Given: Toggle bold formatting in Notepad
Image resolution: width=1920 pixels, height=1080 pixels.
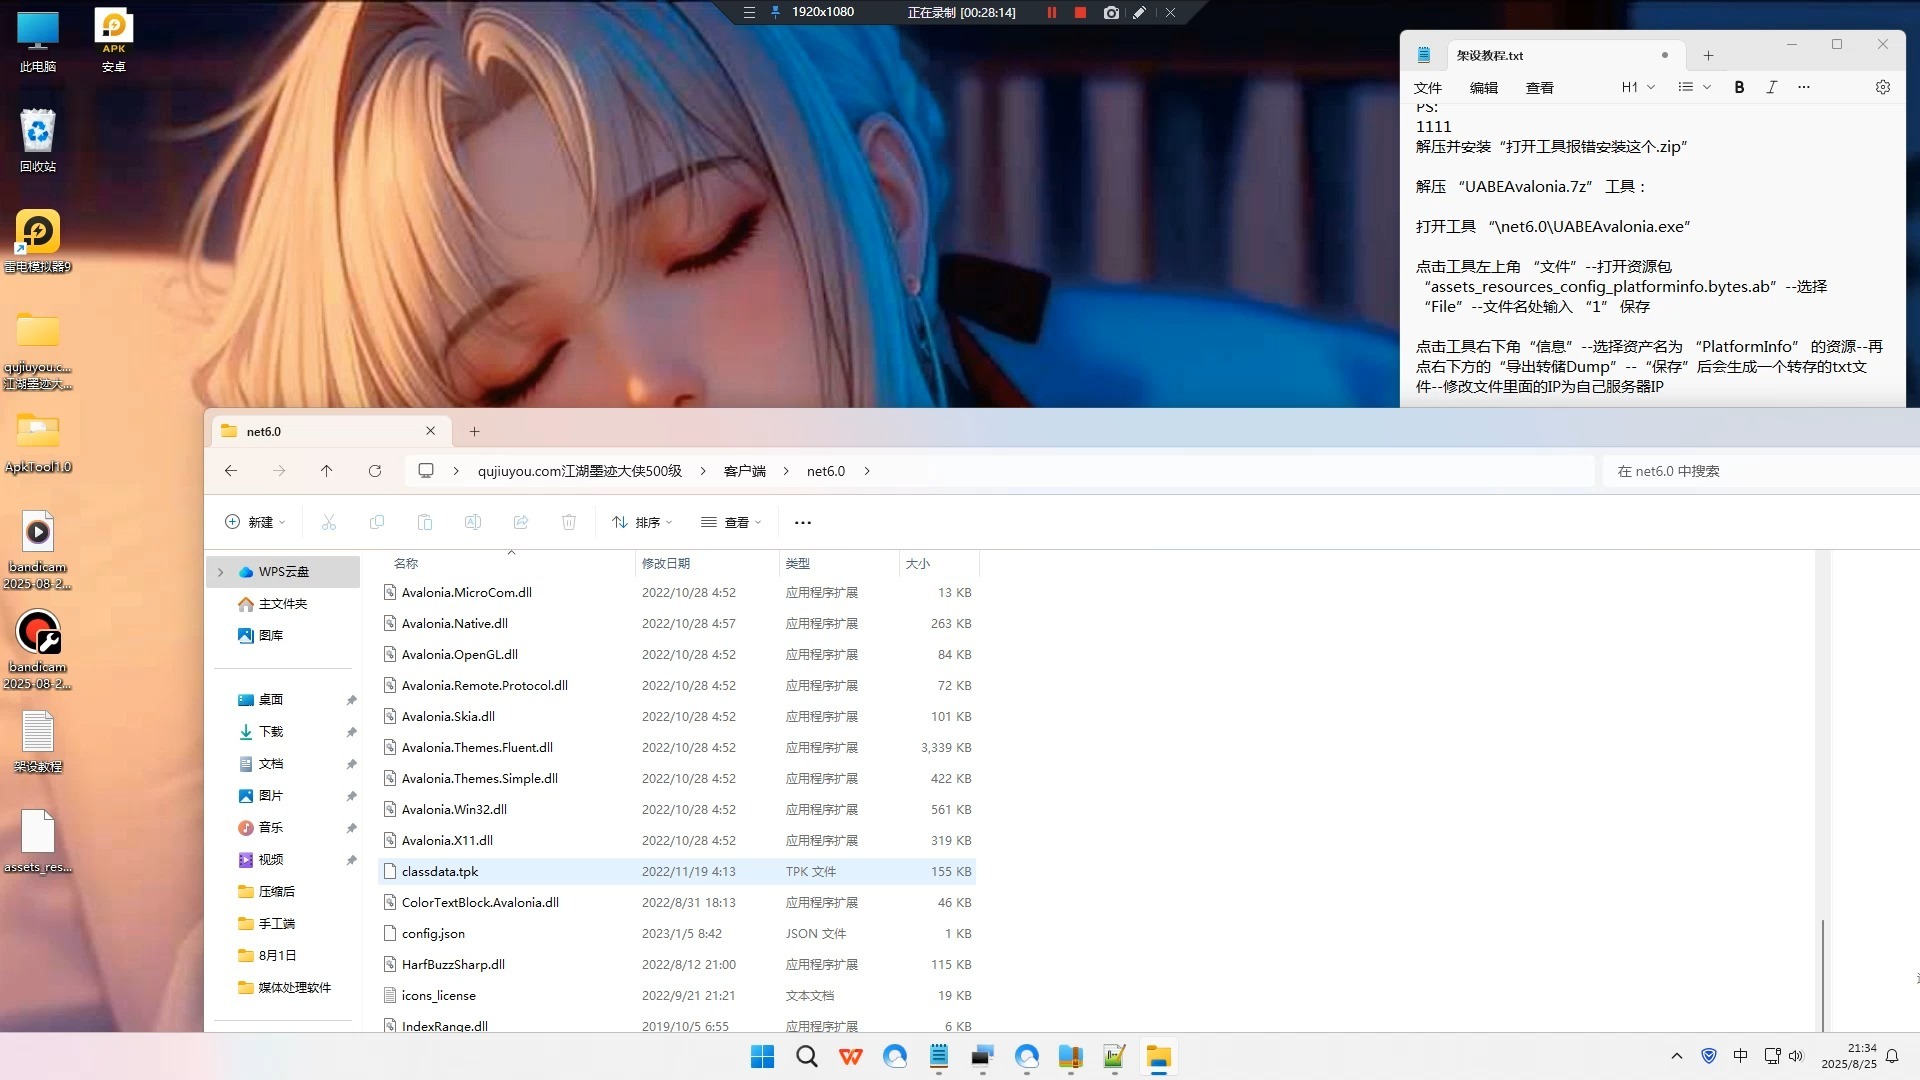Looking at the screenshot, I should pyautogui.click(x=1739, y=87).
